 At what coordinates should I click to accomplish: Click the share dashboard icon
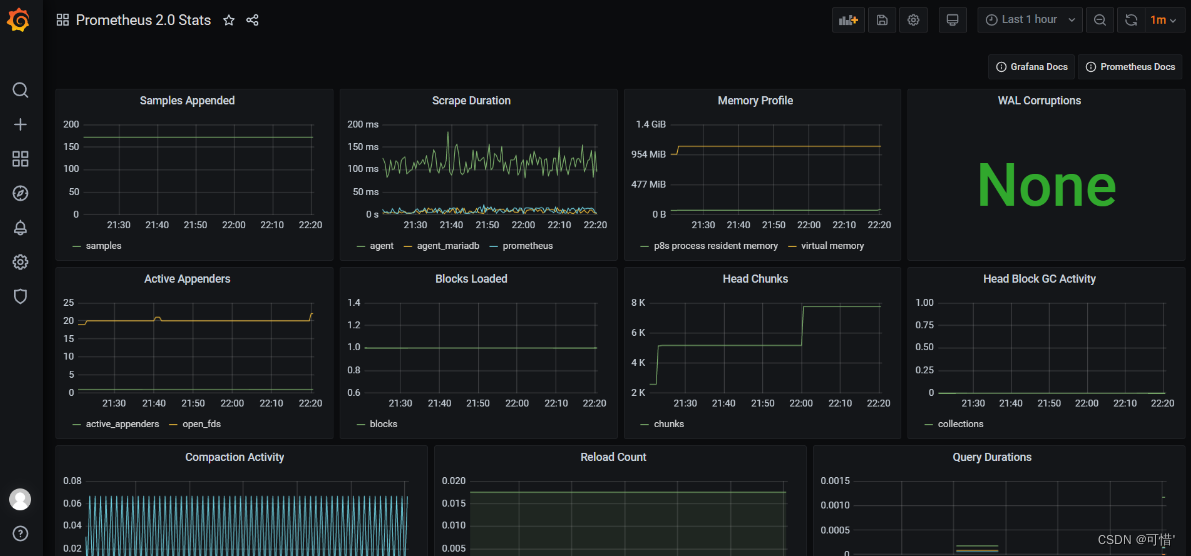pyautogui.click(x=253, y=21)
